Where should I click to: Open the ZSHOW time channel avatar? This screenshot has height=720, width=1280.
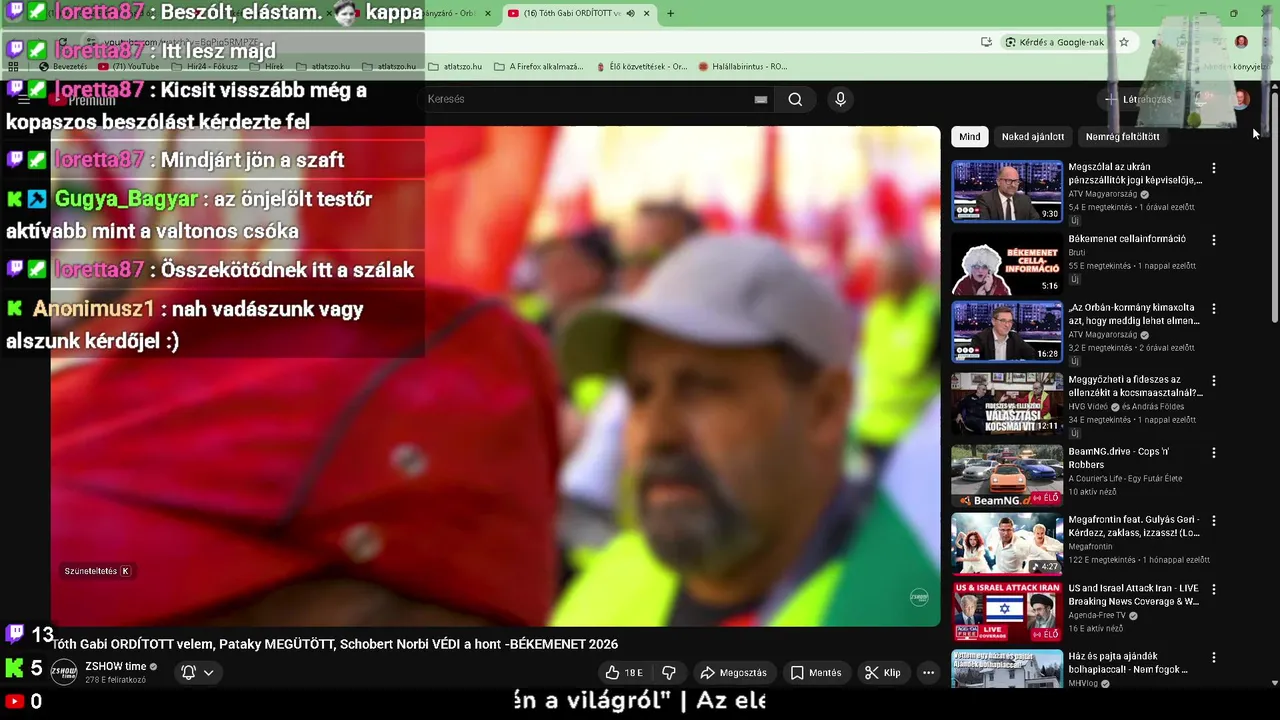tap(64, 672)
